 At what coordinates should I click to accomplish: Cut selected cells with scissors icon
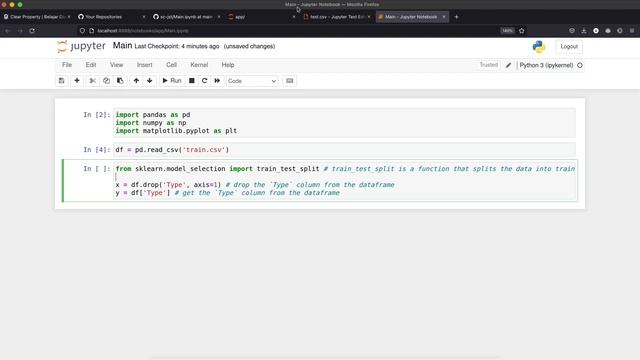pos(93,81)
